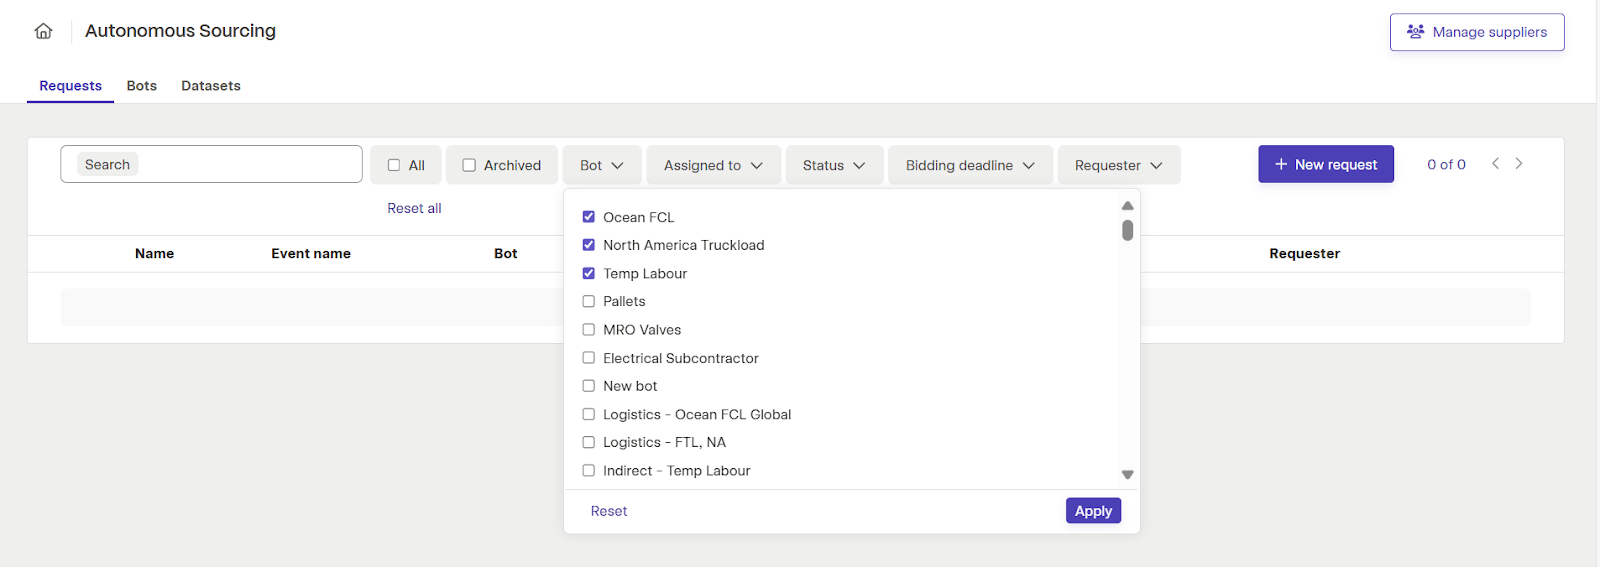The width and height of the screenshot is (1600, 567).
Task: Click the Manage suppliers people icon
Action: [1415, 32]
